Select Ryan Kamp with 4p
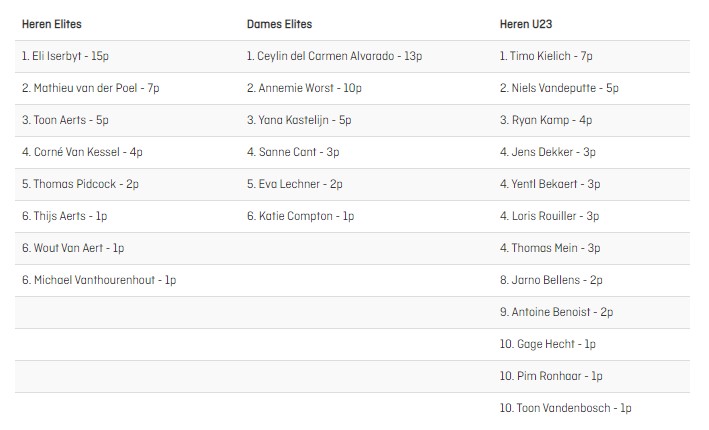Screen dimensions: 709x430 click(546, 120)
